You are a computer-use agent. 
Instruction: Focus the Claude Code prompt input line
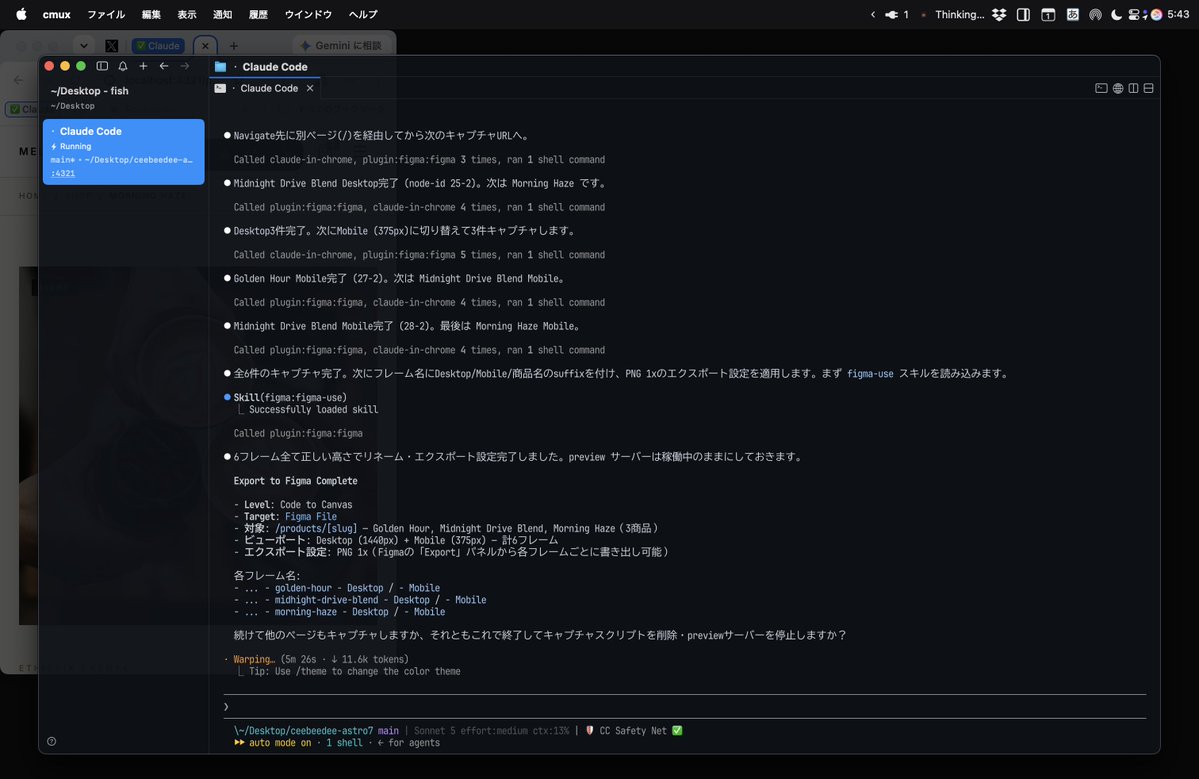(x=685, y=707)
